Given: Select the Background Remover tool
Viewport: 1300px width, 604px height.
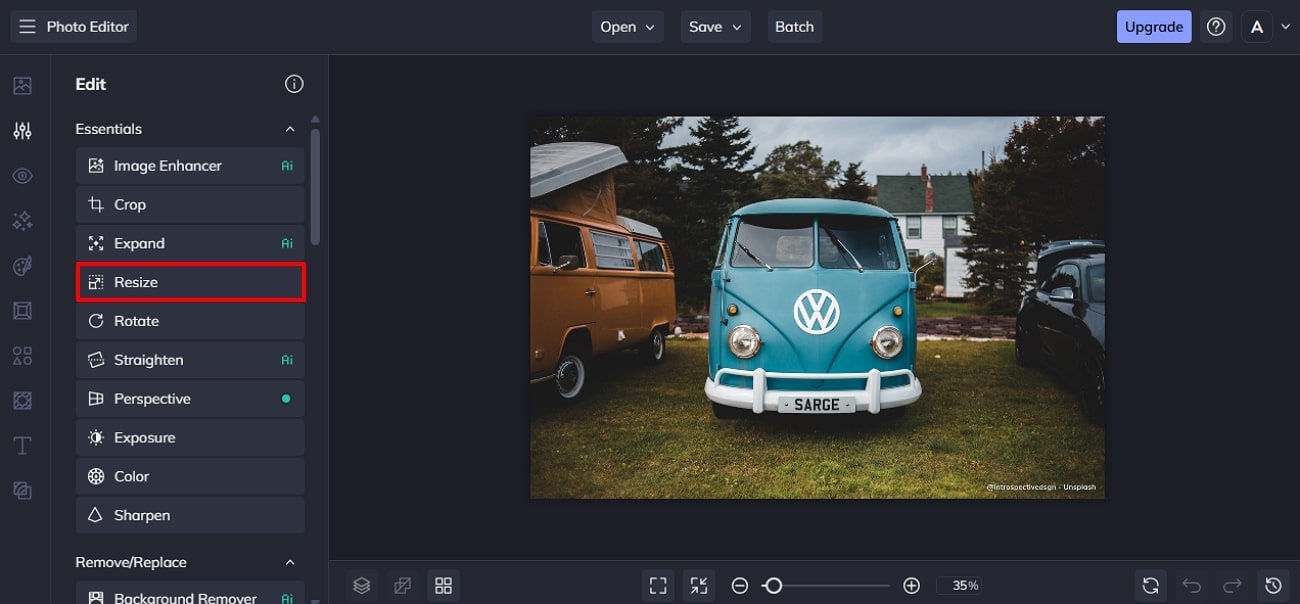Looking at the screenshot, I should 190,595.
